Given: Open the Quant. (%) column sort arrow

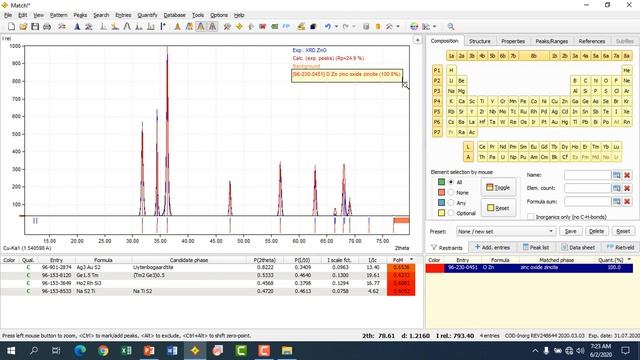Looking at the screenshot, I should (629, 260).
